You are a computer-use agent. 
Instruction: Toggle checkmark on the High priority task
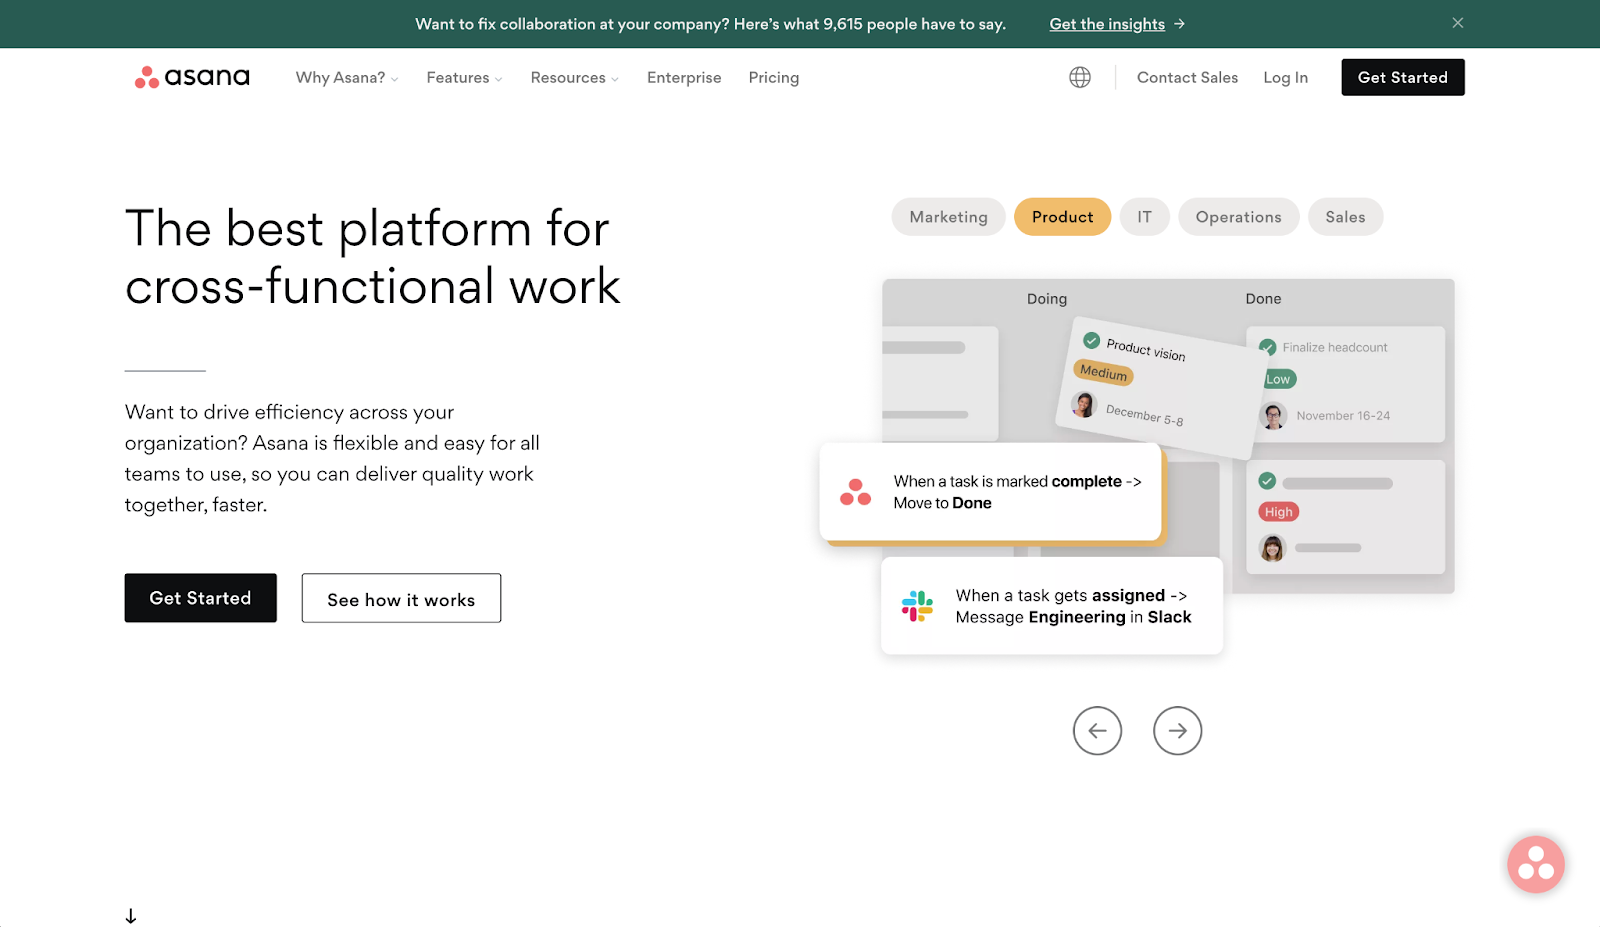point(1267,481)
